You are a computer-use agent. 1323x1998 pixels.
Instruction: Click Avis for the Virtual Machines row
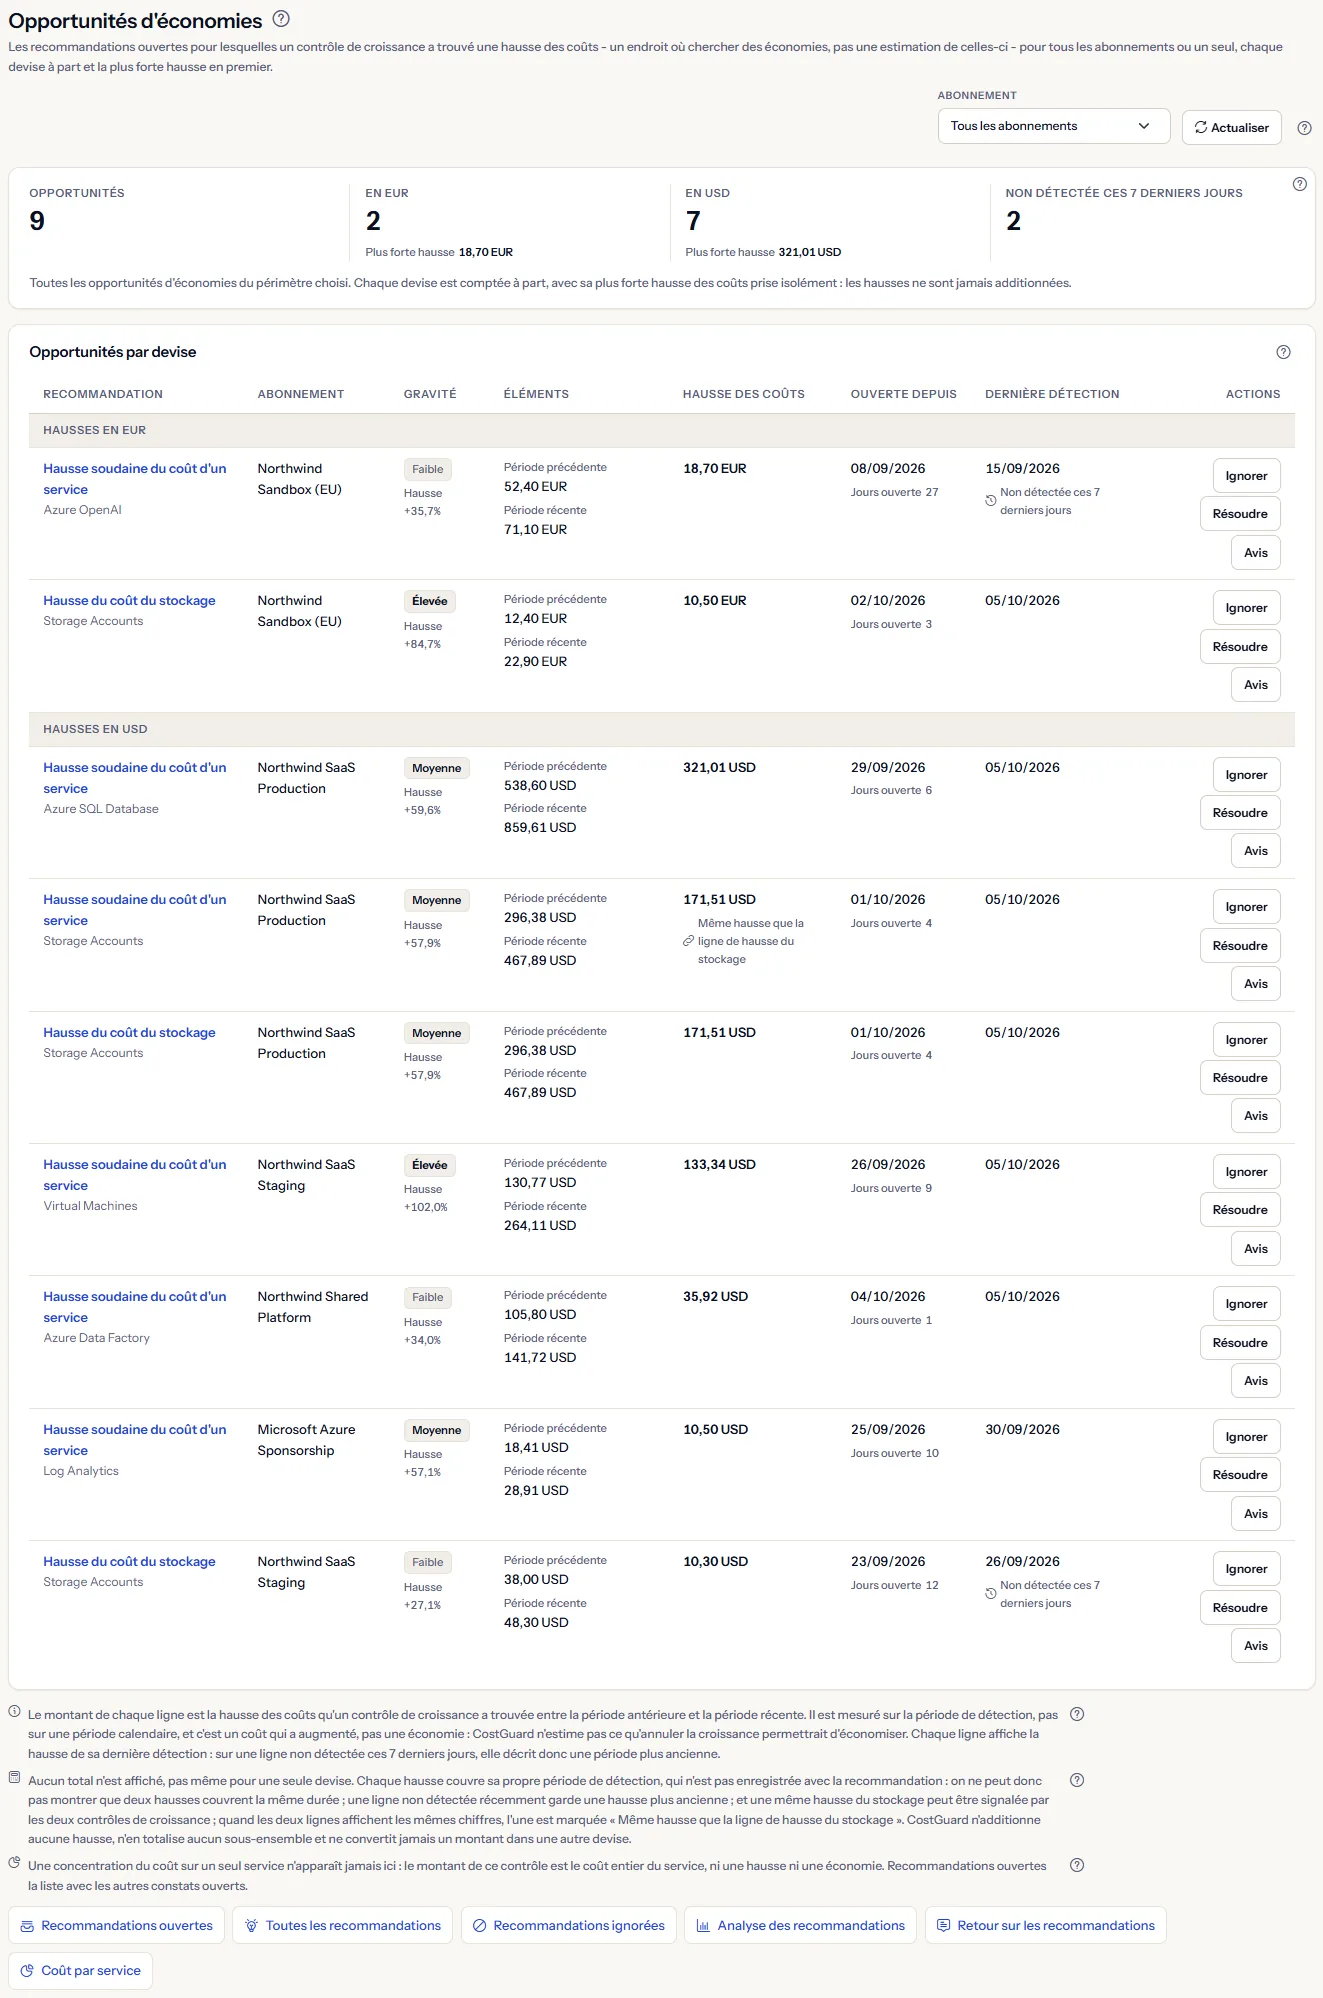click(1256, 1249)
